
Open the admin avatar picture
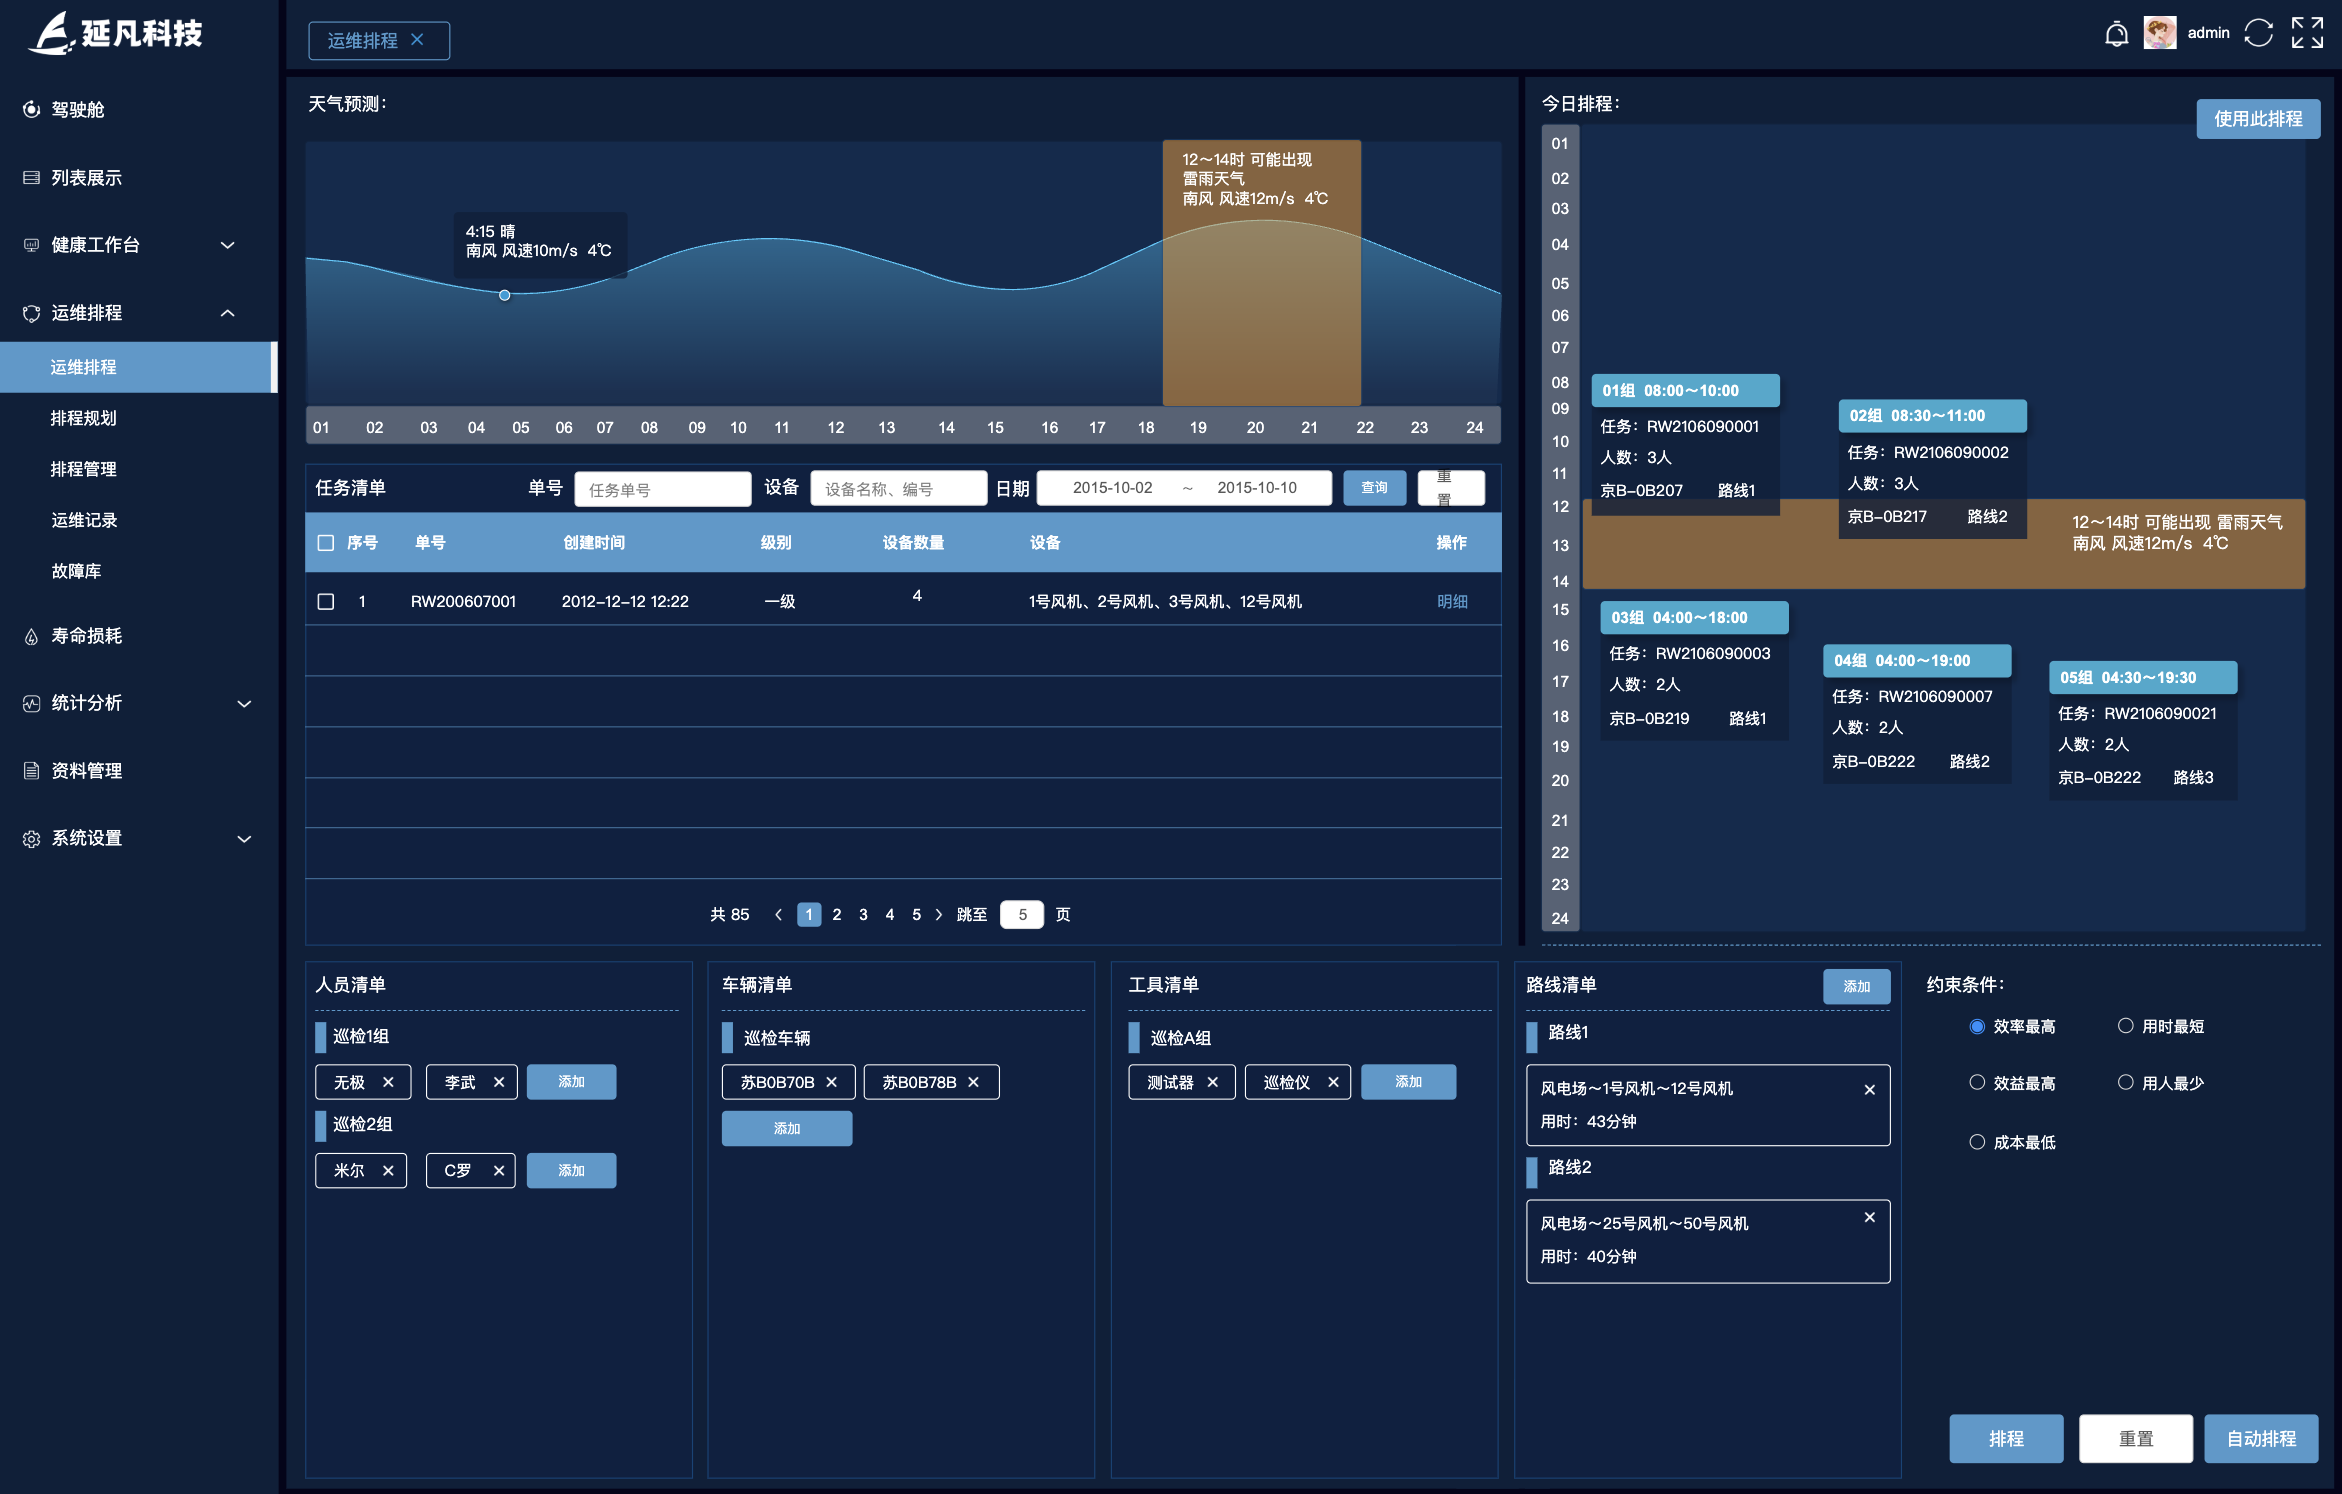tap(2160, 34)
